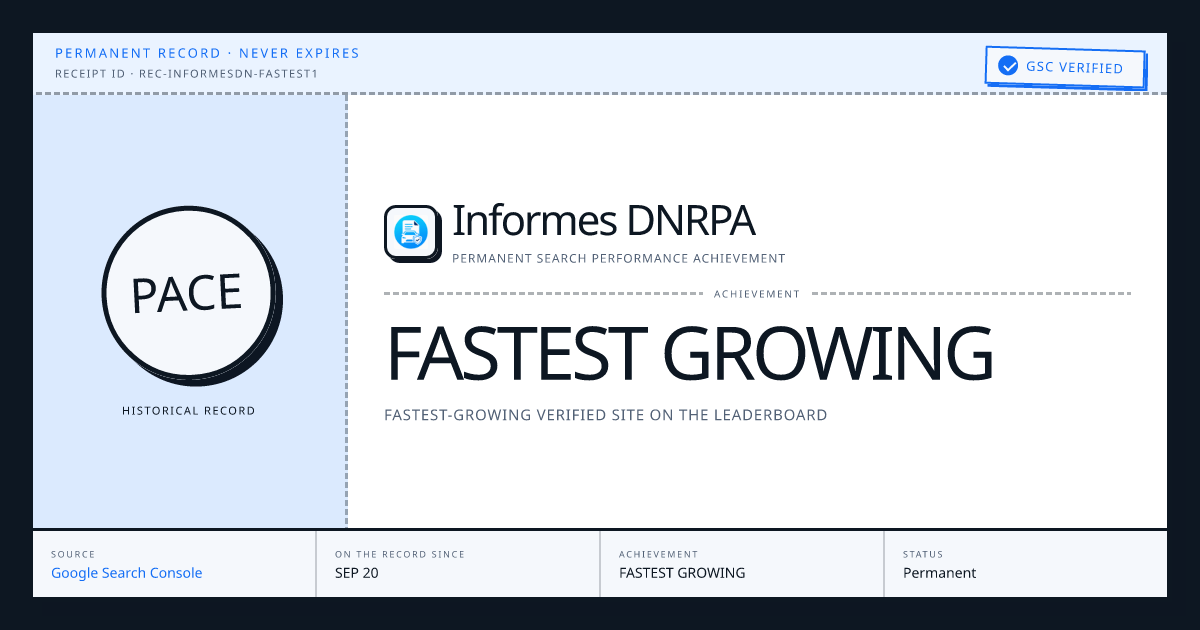Click the HISTORICAL RECORD caption

189,411
